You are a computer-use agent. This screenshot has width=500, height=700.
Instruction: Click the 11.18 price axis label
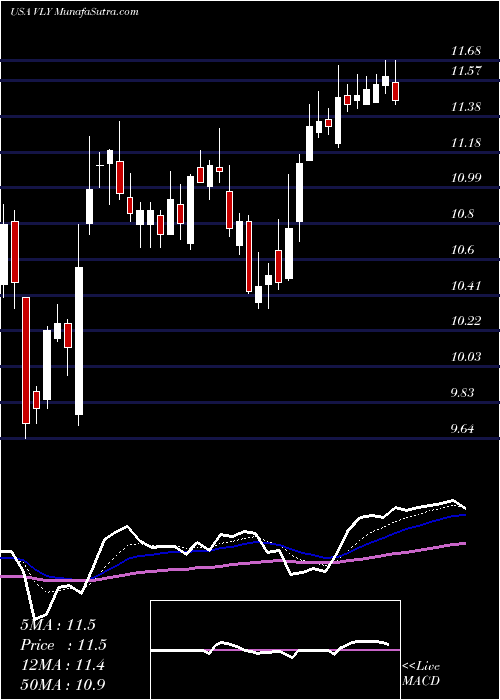click(466, 143)
